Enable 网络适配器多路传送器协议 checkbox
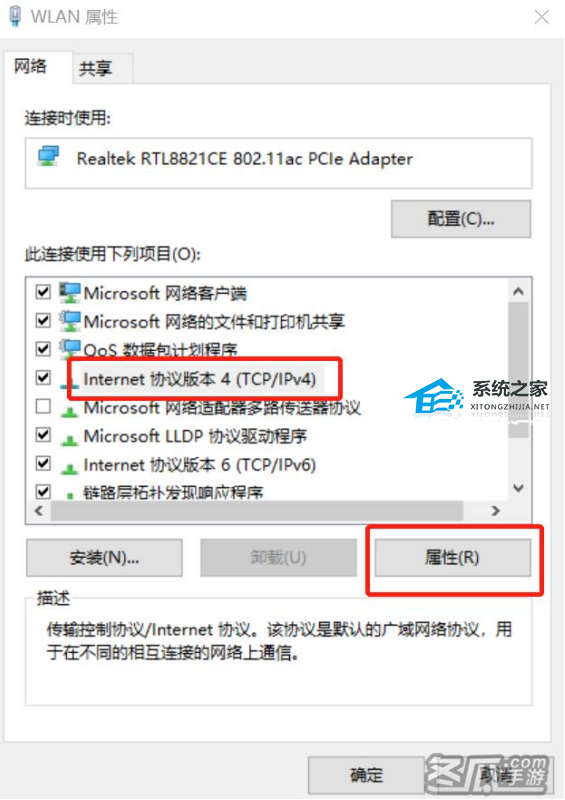The image size is (565, 800). (43, 407)
